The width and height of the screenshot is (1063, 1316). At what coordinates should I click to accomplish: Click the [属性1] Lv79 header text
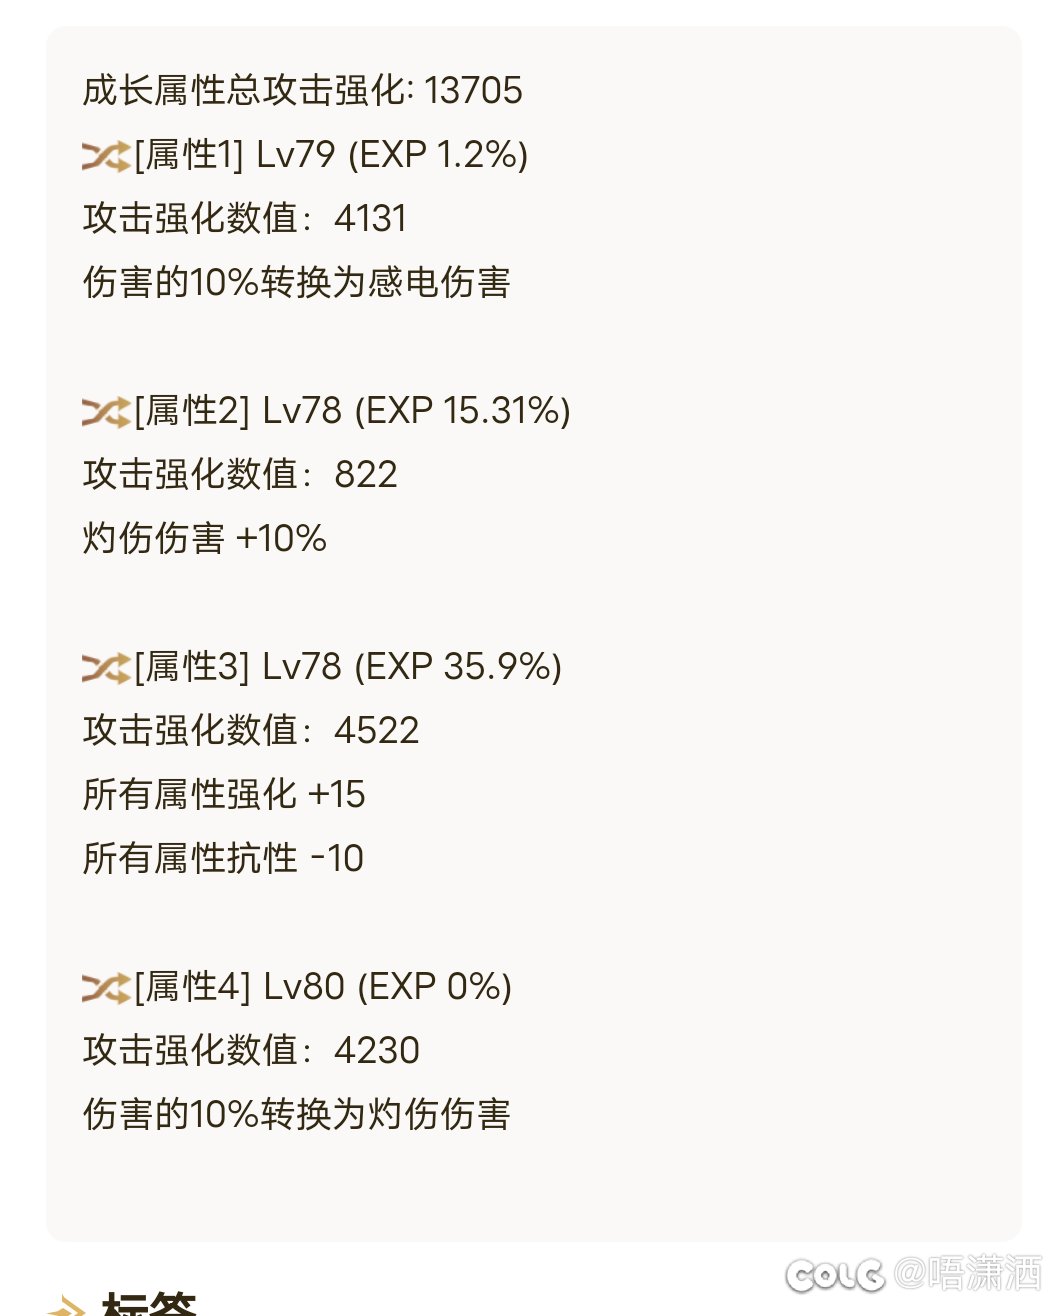[331, 155]
